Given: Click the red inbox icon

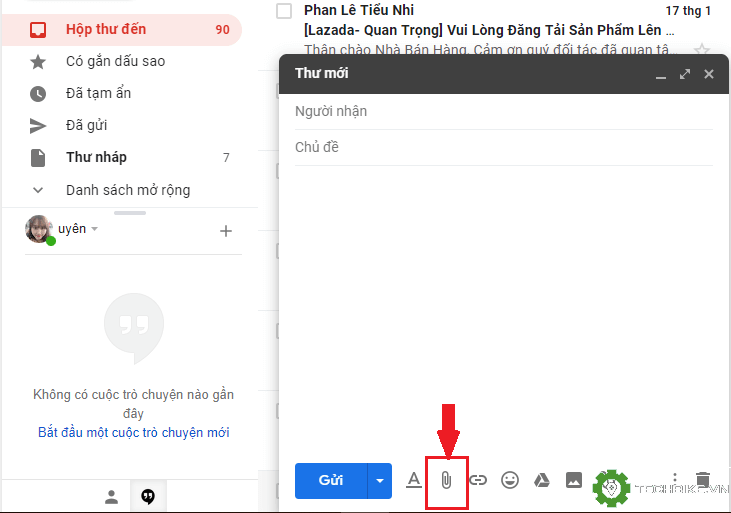Looking at the screenshot, I should [38, 30].
